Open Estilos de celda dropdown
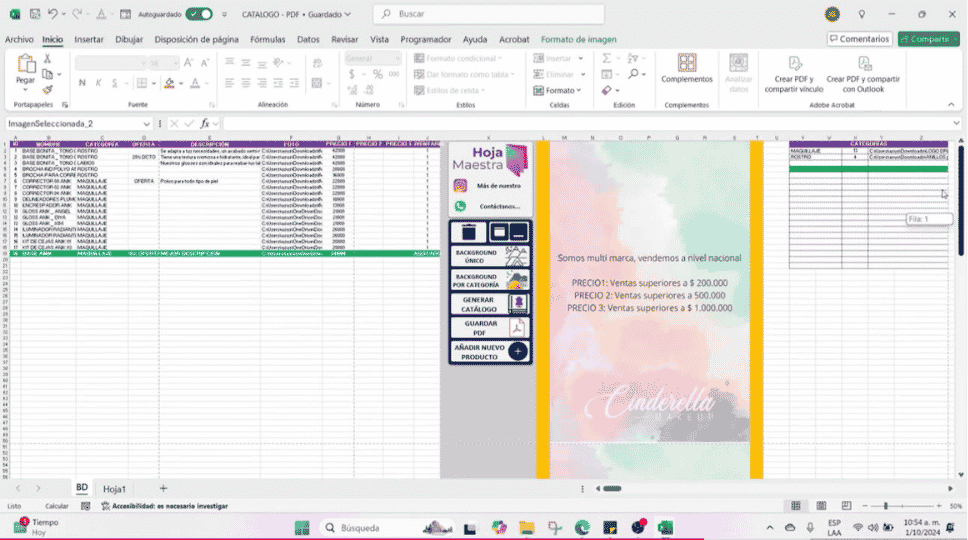 449,90
